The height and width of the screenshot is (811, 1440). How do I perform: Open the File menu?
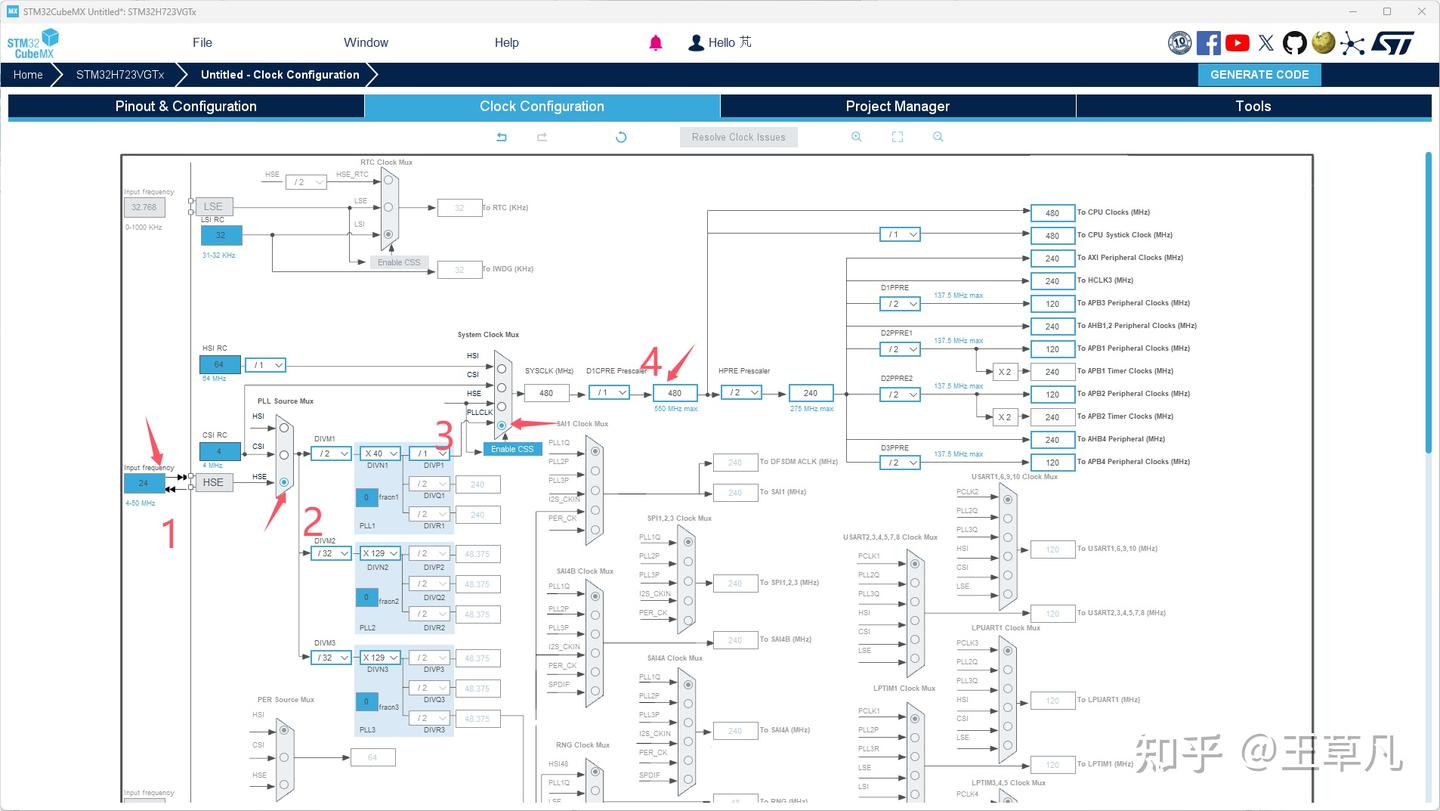(x=202, y=43)
